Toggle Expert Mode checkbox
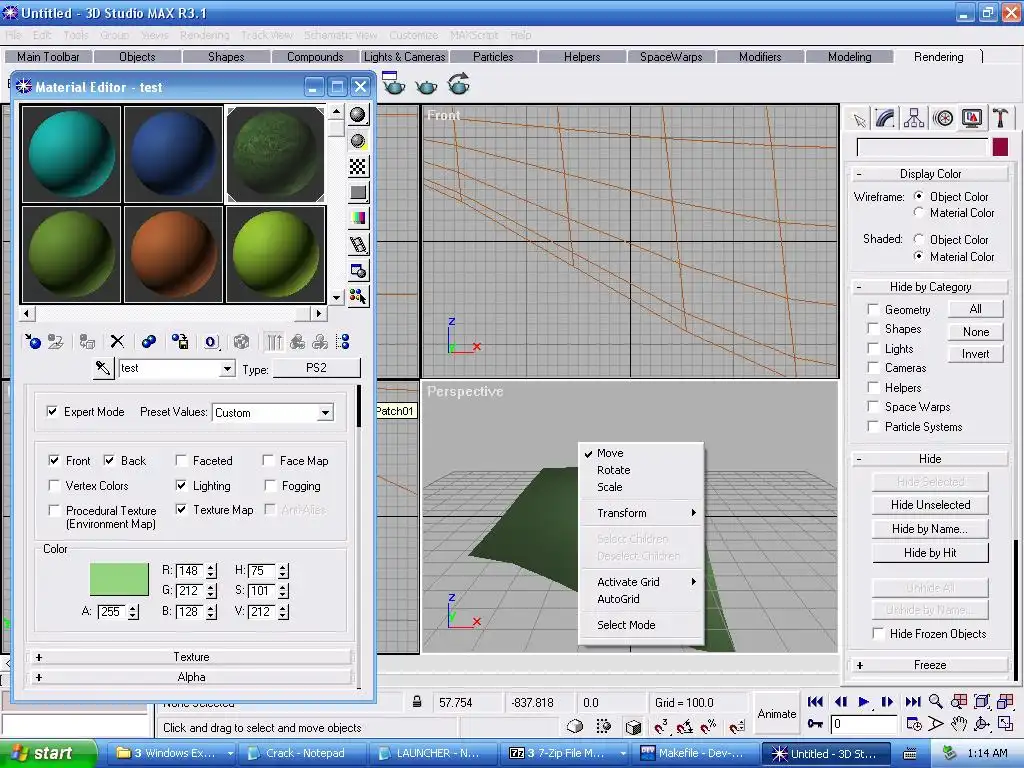This screenshot has height=768, width=1024. [x=52, y=411]
